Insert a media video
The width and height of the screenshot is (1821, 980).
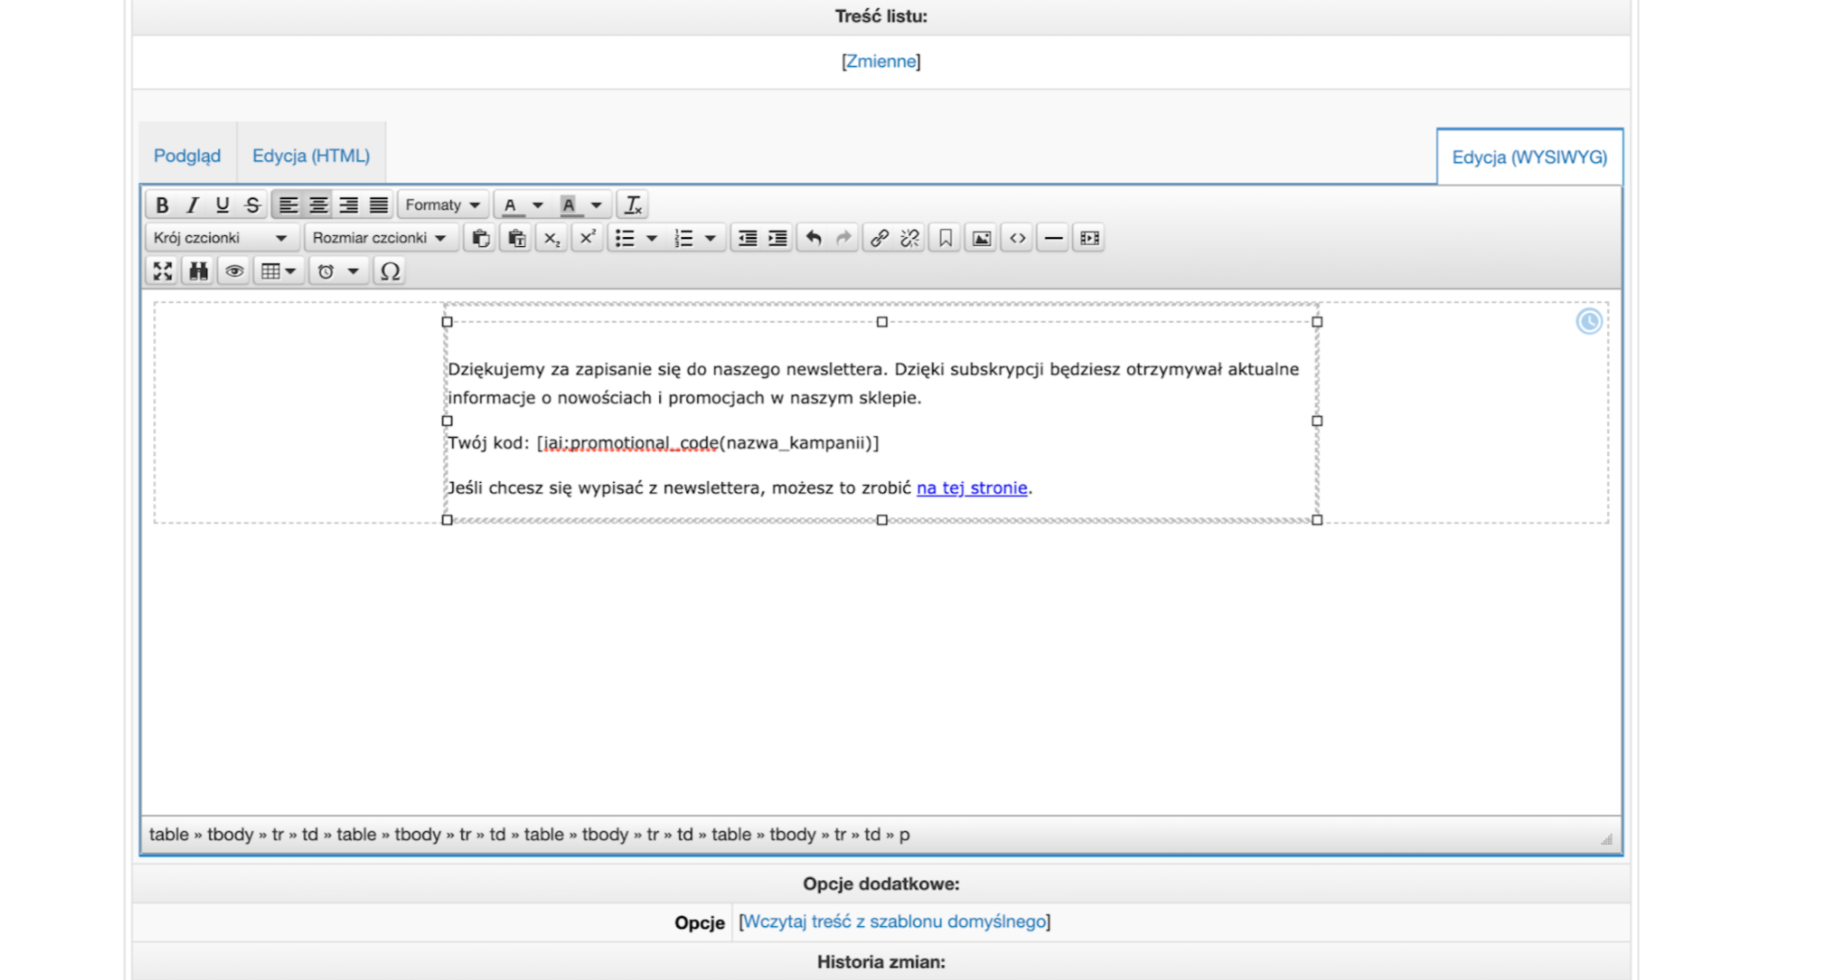coord(1089,238)
